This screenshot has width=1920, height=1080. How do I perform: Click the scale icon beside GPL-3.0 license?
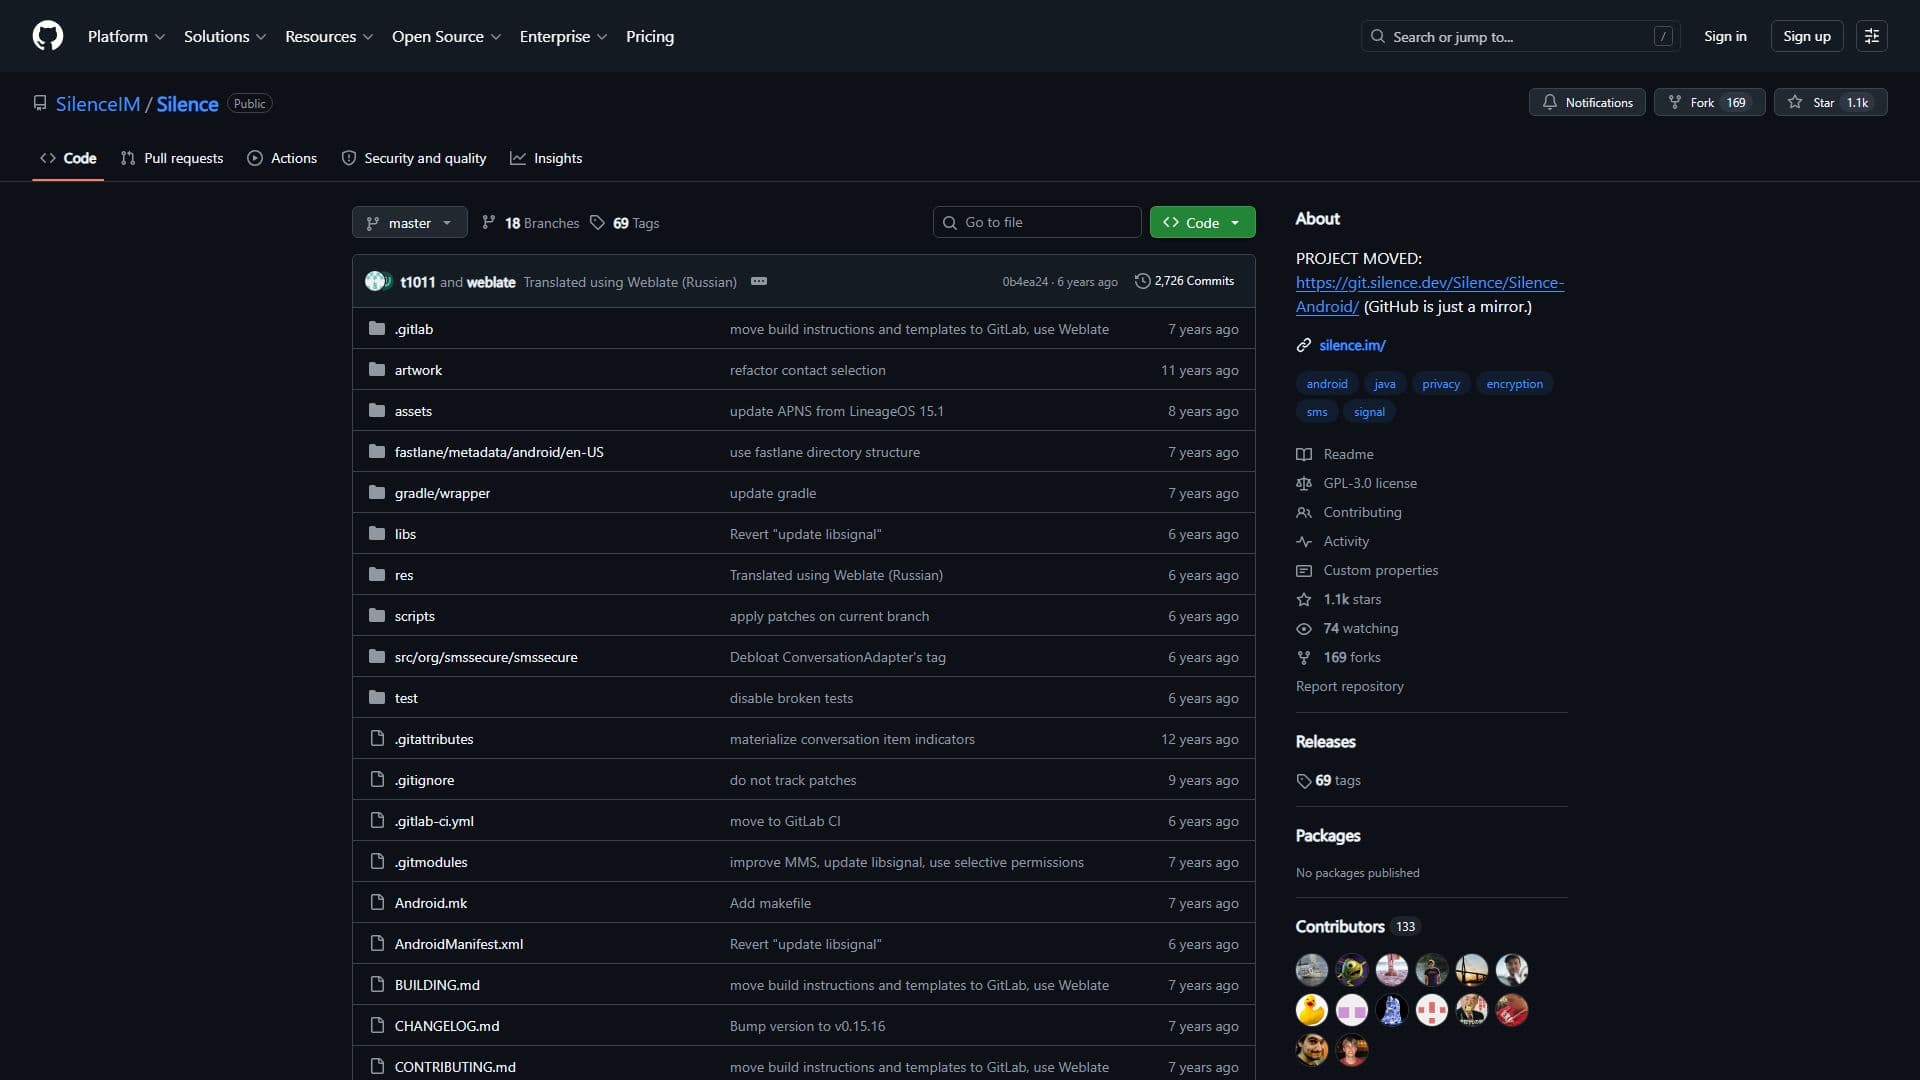[x=1304, y=483]
